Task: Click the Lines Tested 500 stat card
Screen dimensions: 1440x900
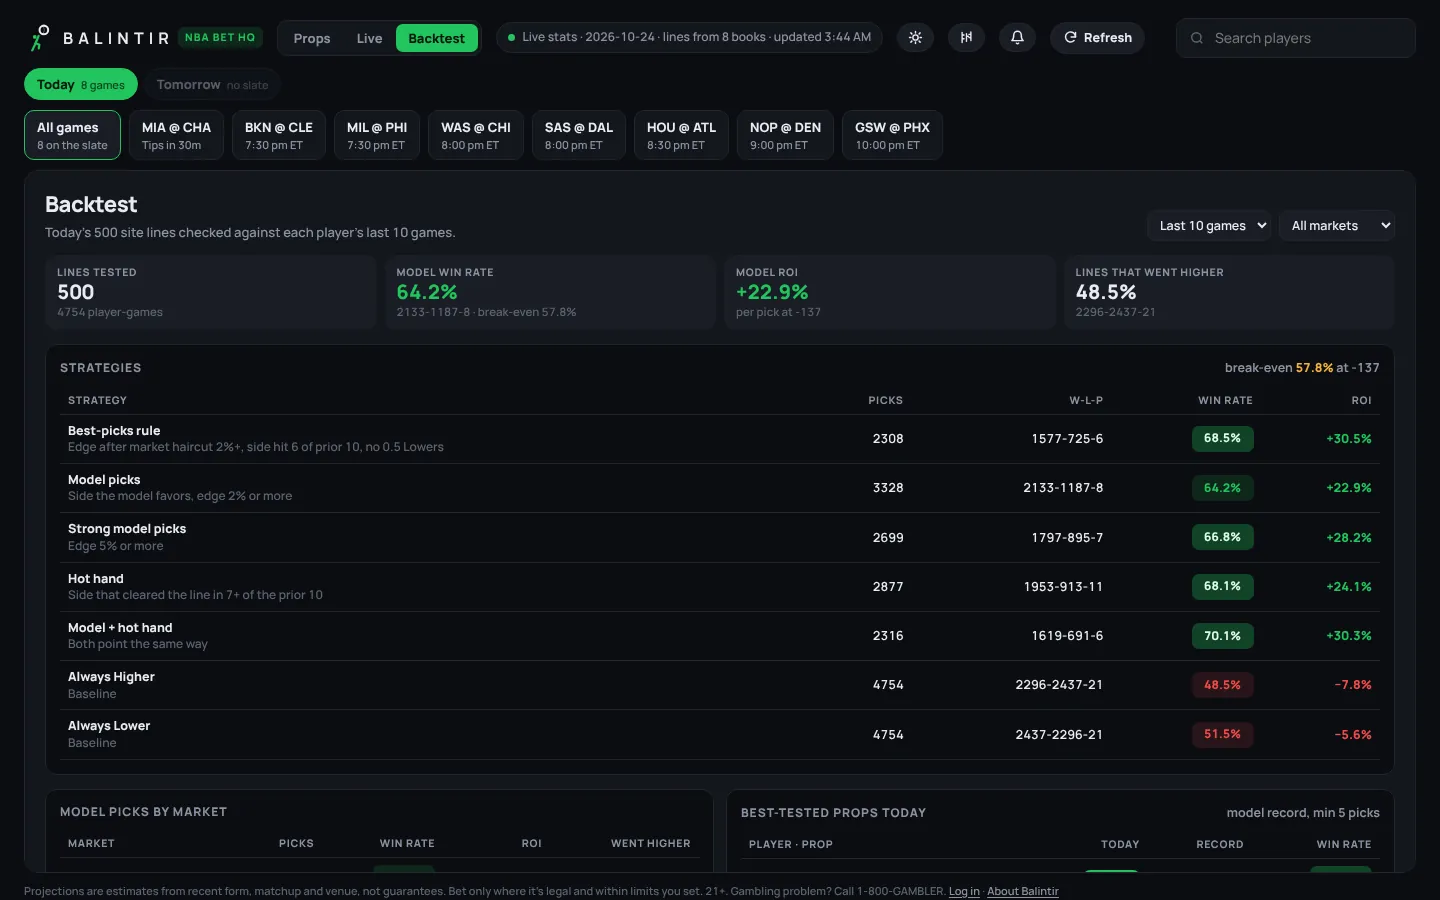Action: [210, 292]
